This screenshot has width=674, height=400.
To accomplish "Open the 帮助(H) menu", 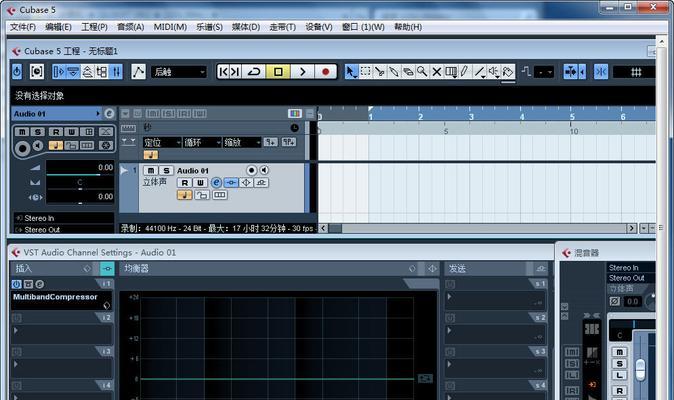I will (408, 27).
